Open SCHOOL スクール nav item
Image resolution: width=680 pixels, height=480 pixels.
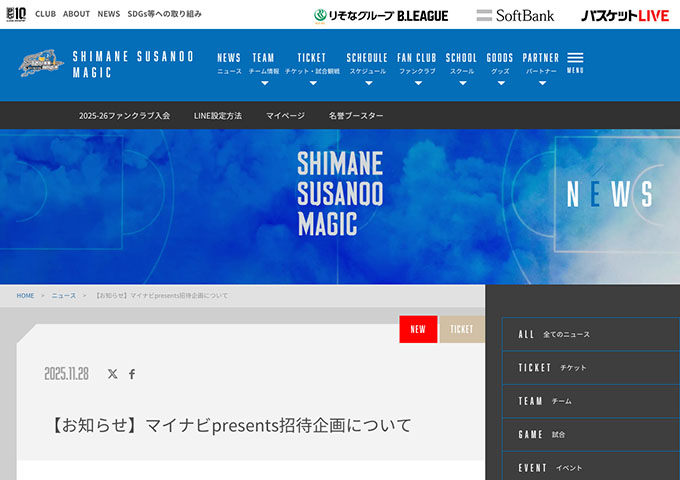coord(461,63)
